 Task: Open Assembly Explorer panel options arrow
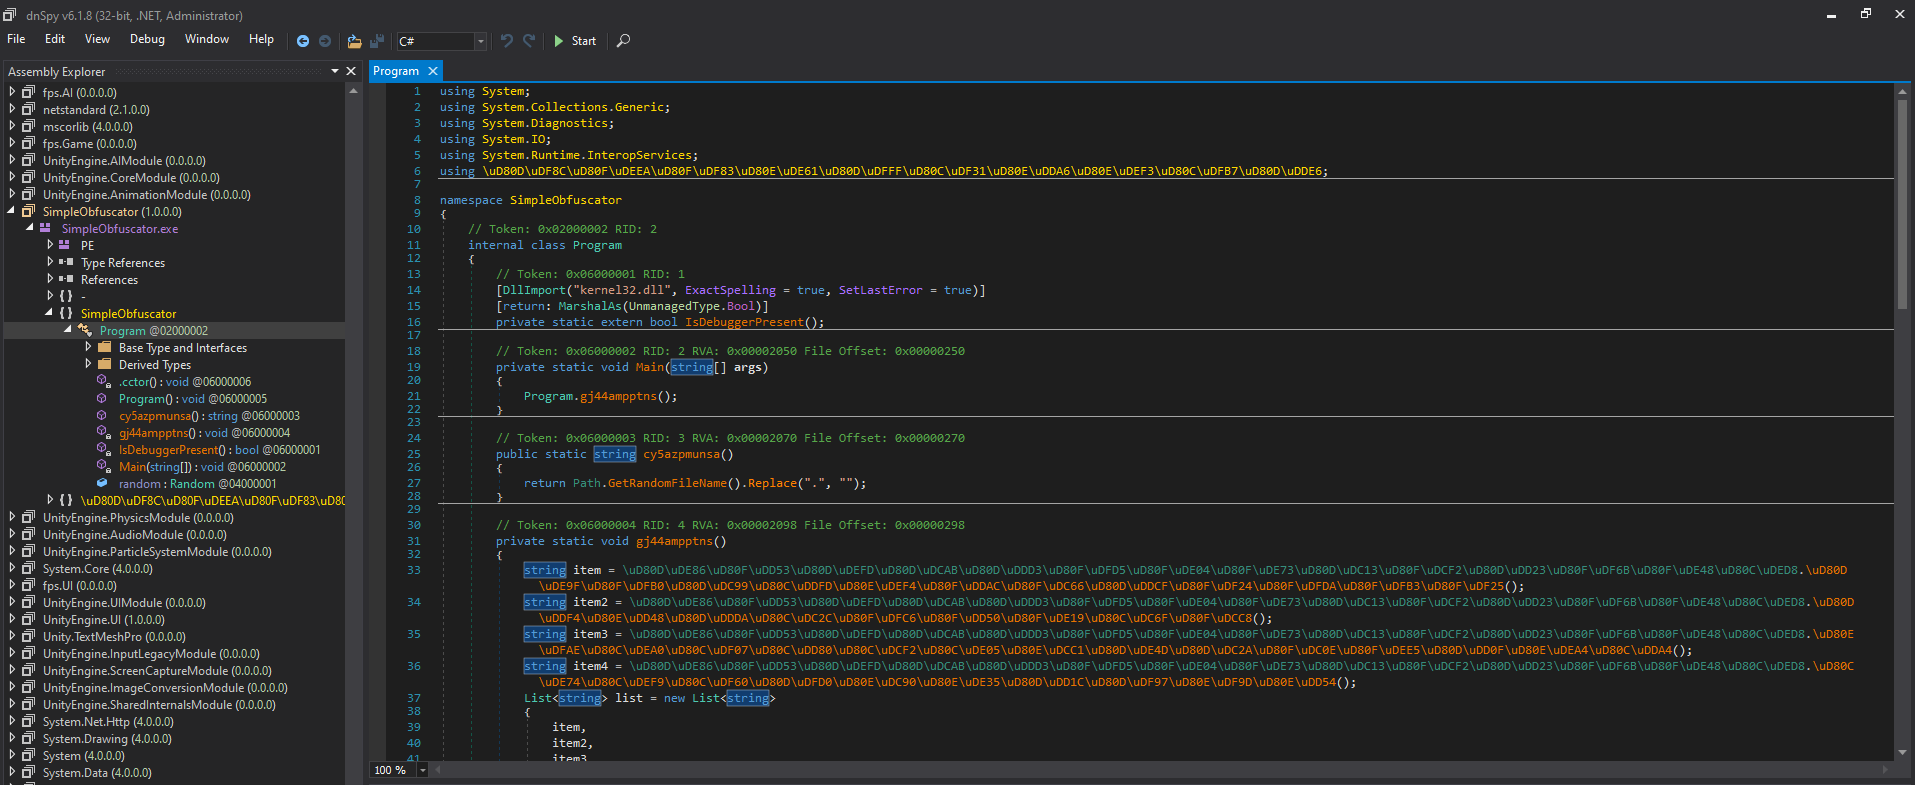pos(335,71)
